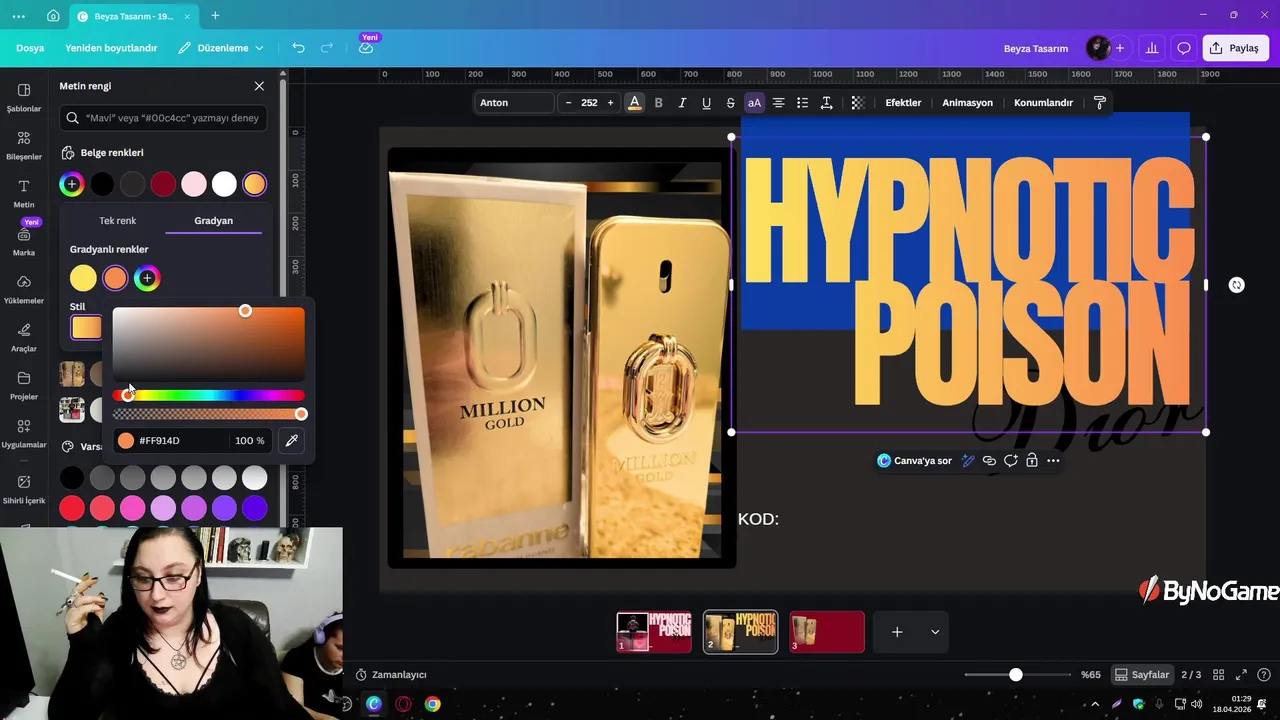Open the Anton font dropdown
Screen dimensions: 1280x720
pos(514,103)
